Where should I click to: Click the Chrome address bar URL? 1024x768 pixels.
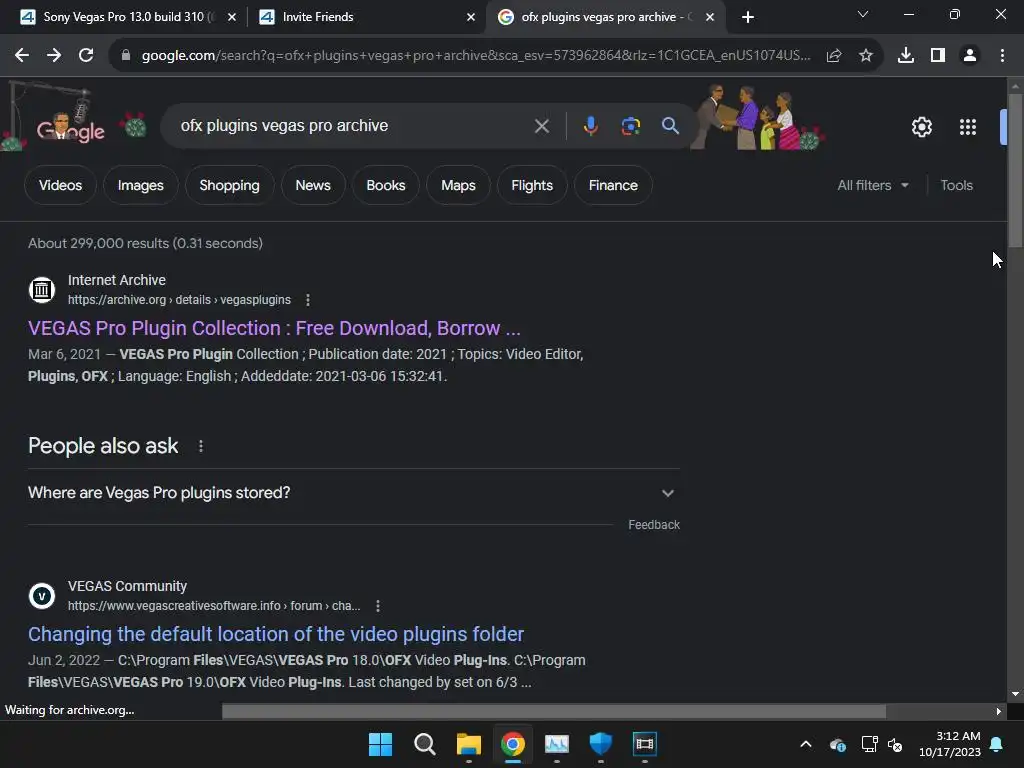pyautogui.click(x=475, y=56)
